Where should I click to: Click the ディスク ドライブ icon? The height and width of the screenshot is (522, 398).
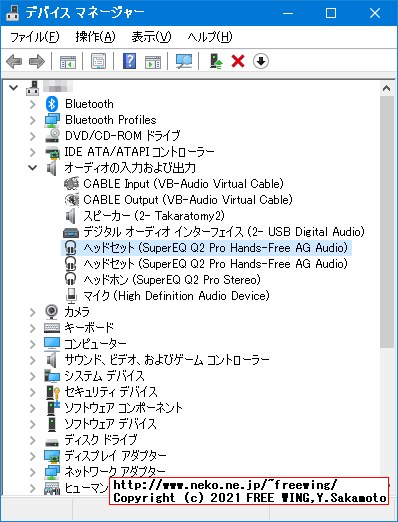[x=52, y=442]
